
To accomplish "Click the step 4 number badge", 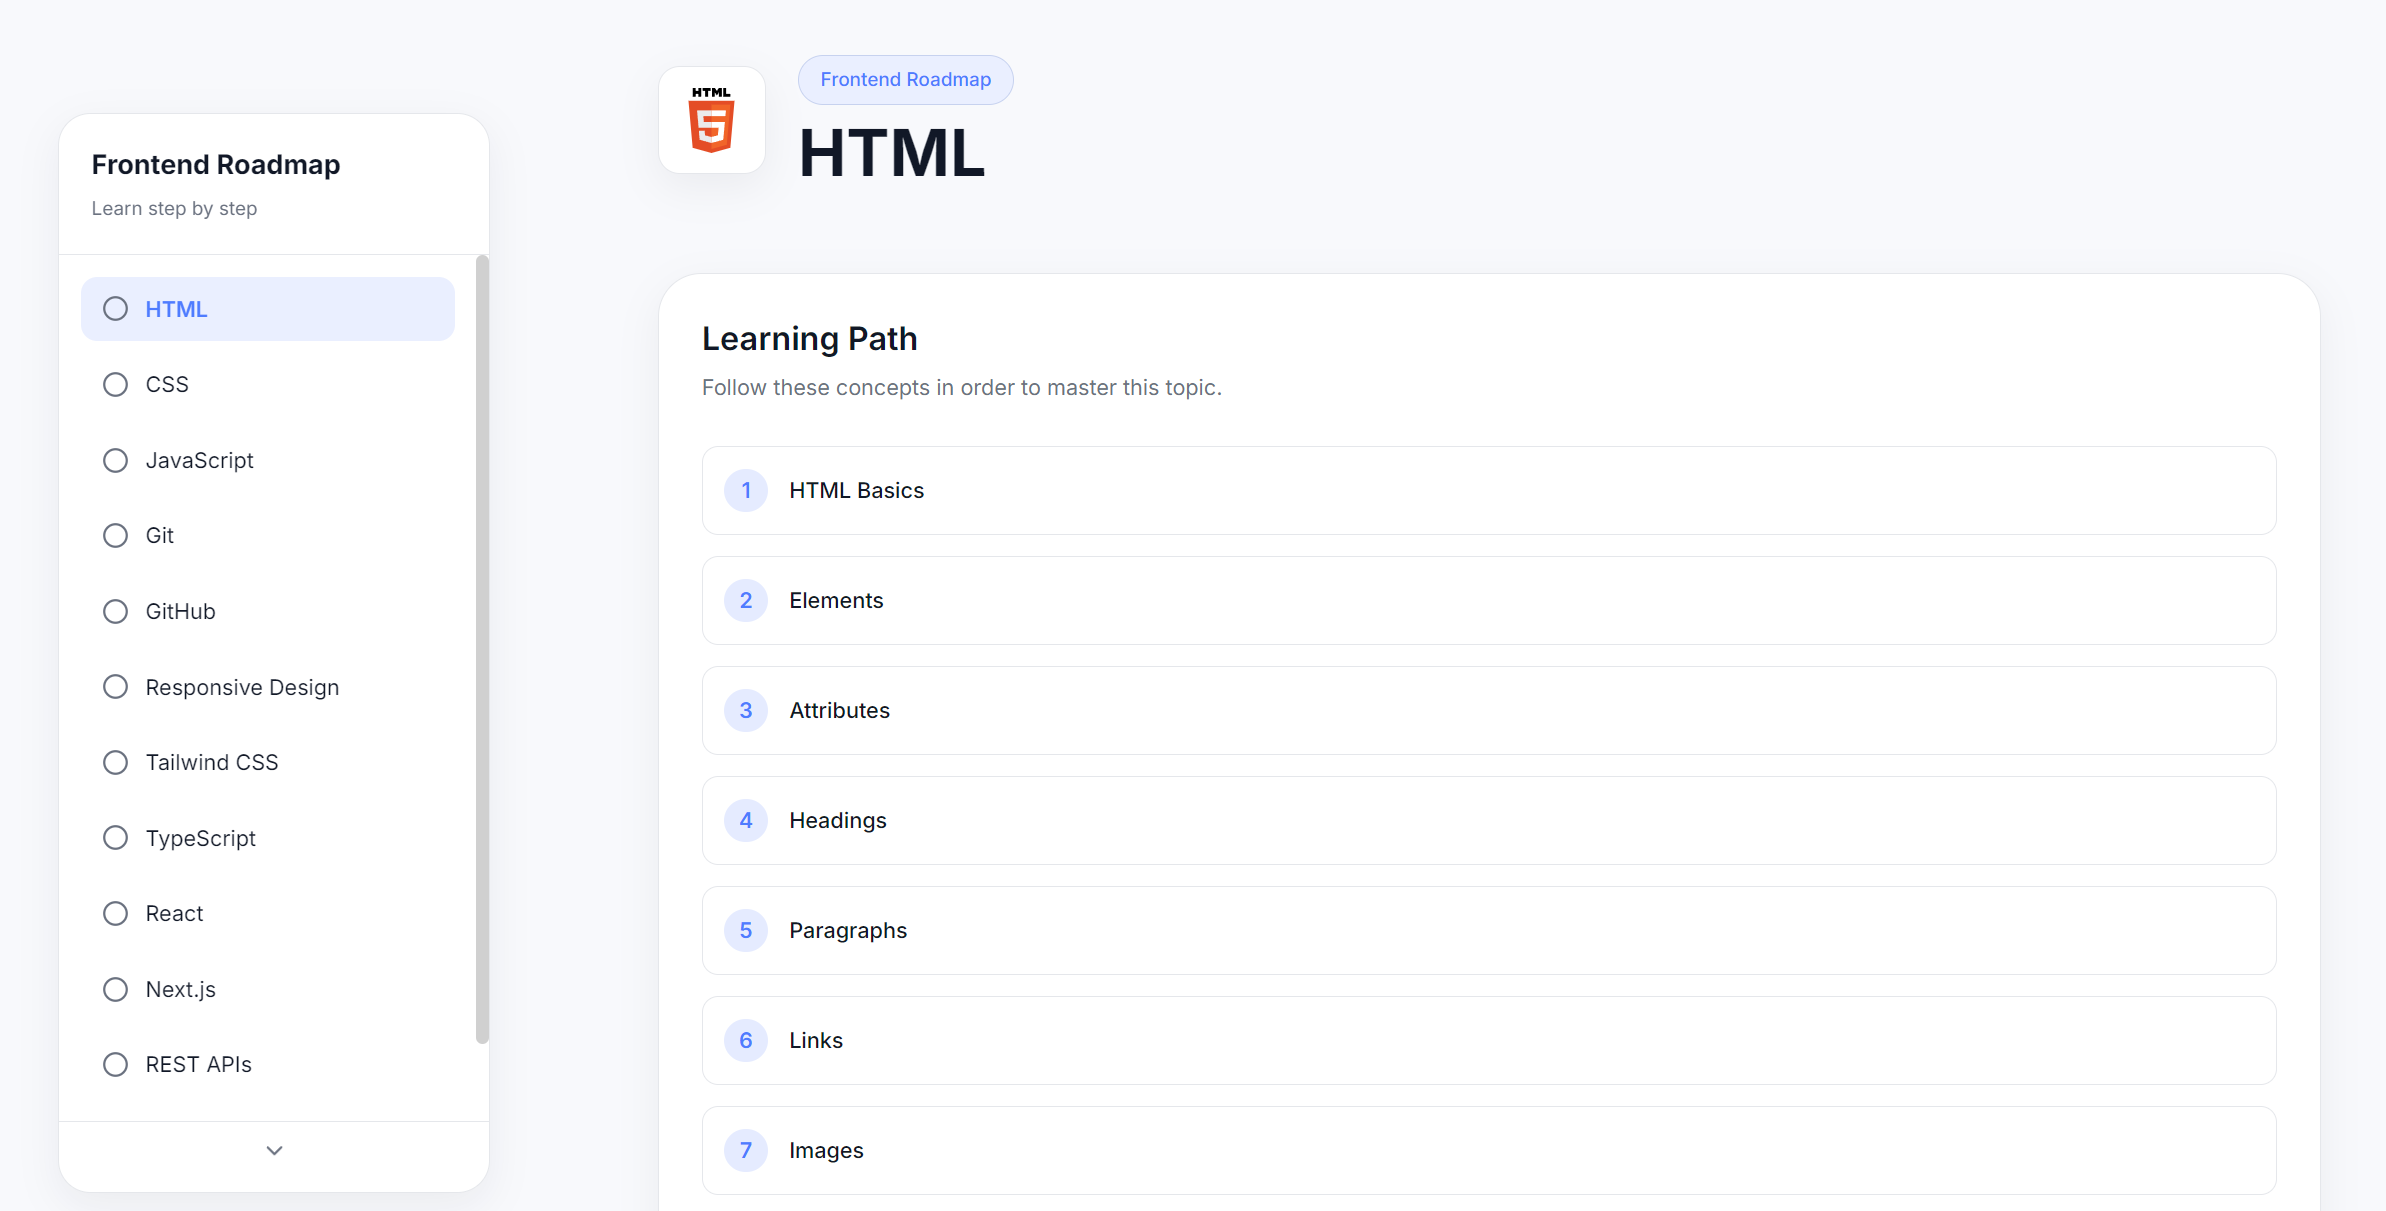I will (746, 821).
